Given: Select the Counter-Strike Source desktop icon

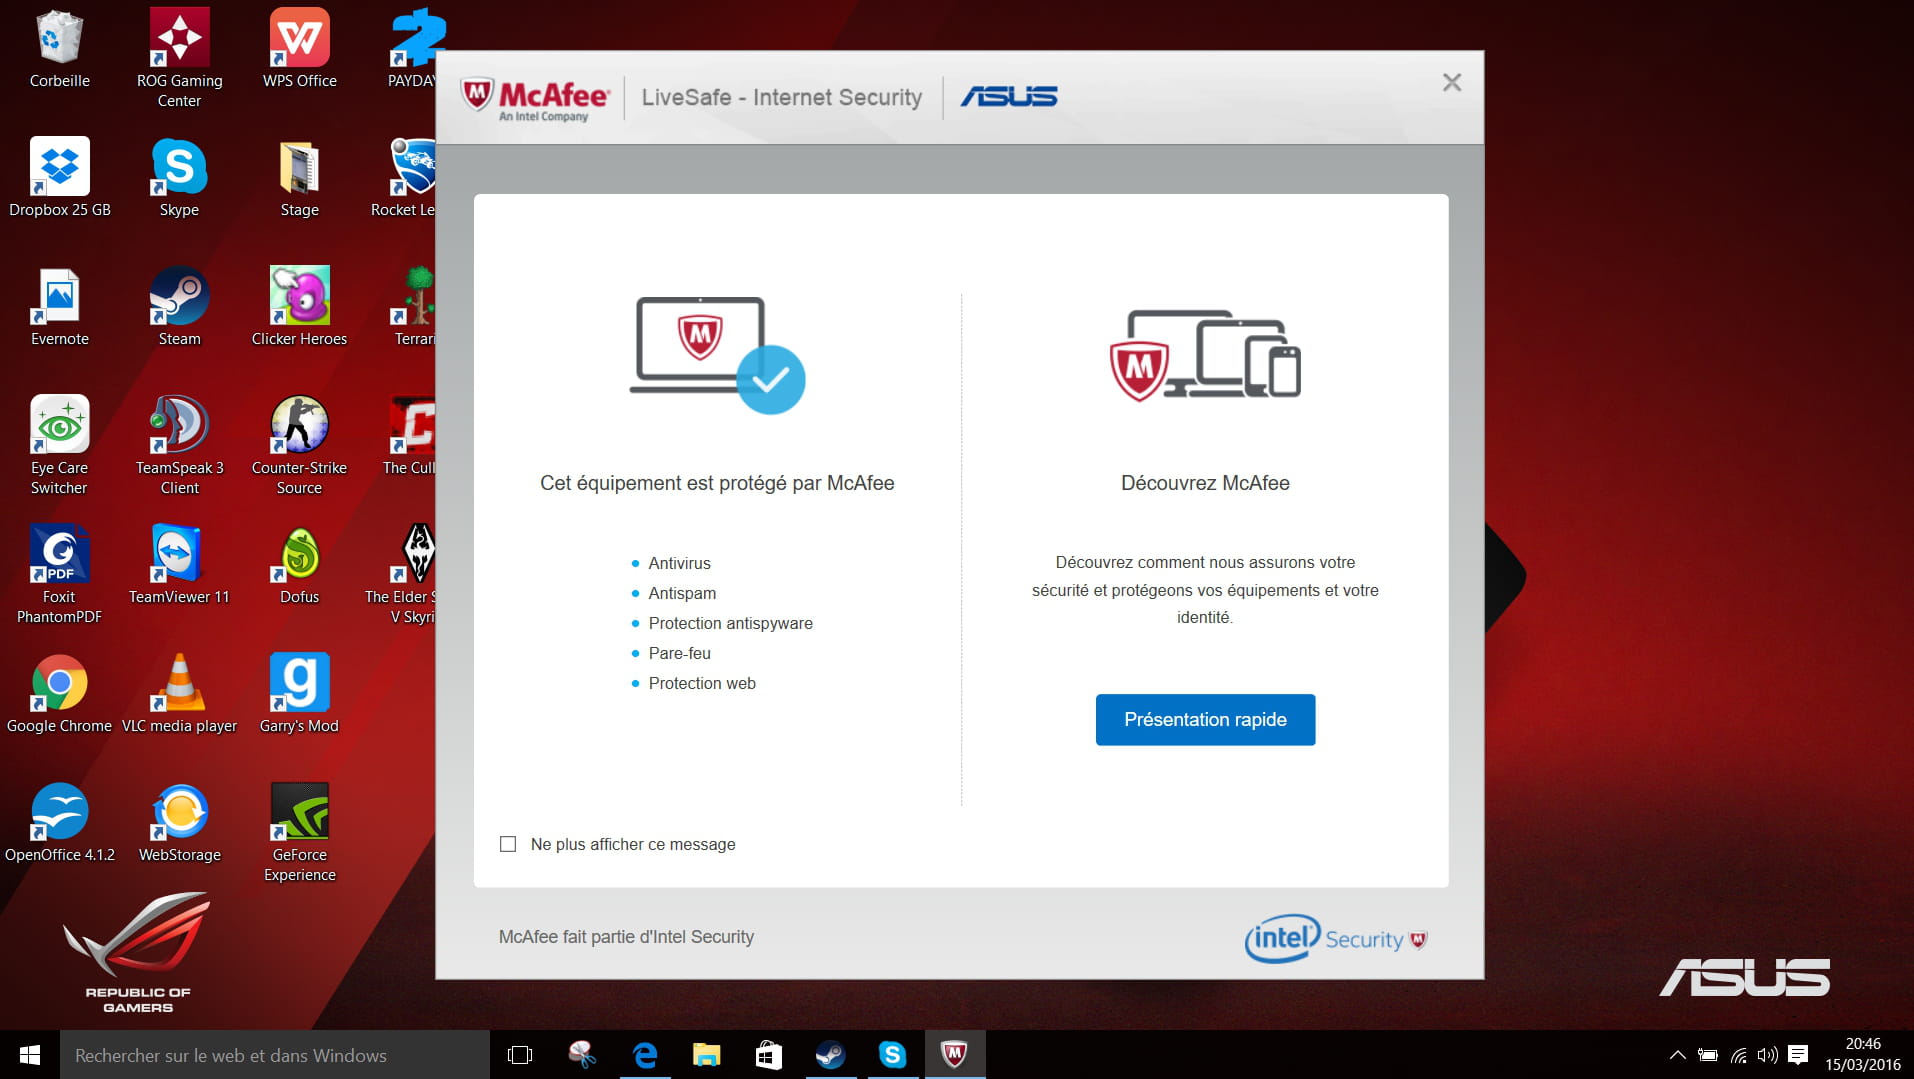Looking at the screenshot, I should click(x=300, y=445).
